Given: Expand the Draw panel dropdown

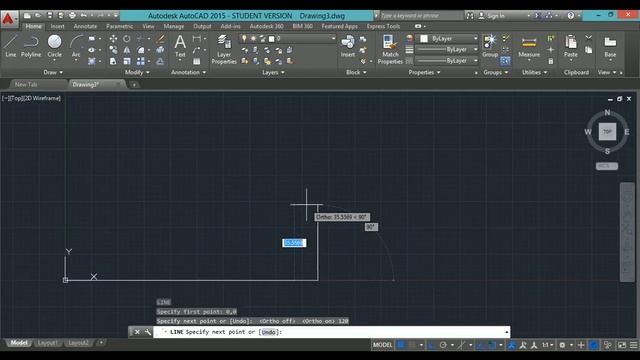Looking at the screenshot, I should (x=53, y=72).
